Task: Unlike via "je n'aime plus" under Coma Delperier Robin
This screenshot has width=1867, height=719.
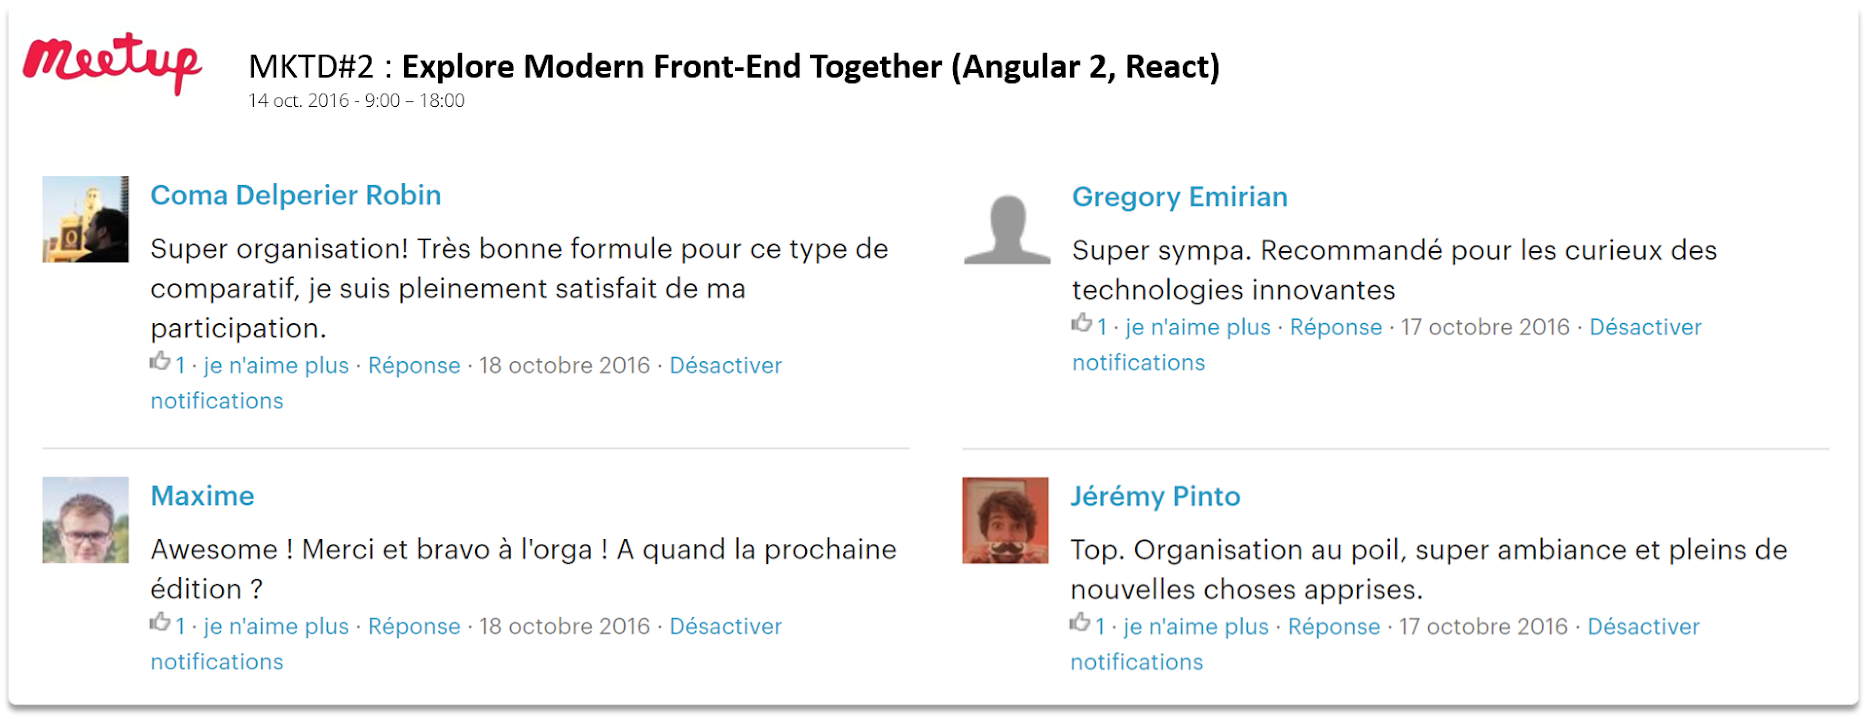Action: click(x=275, y=365)
